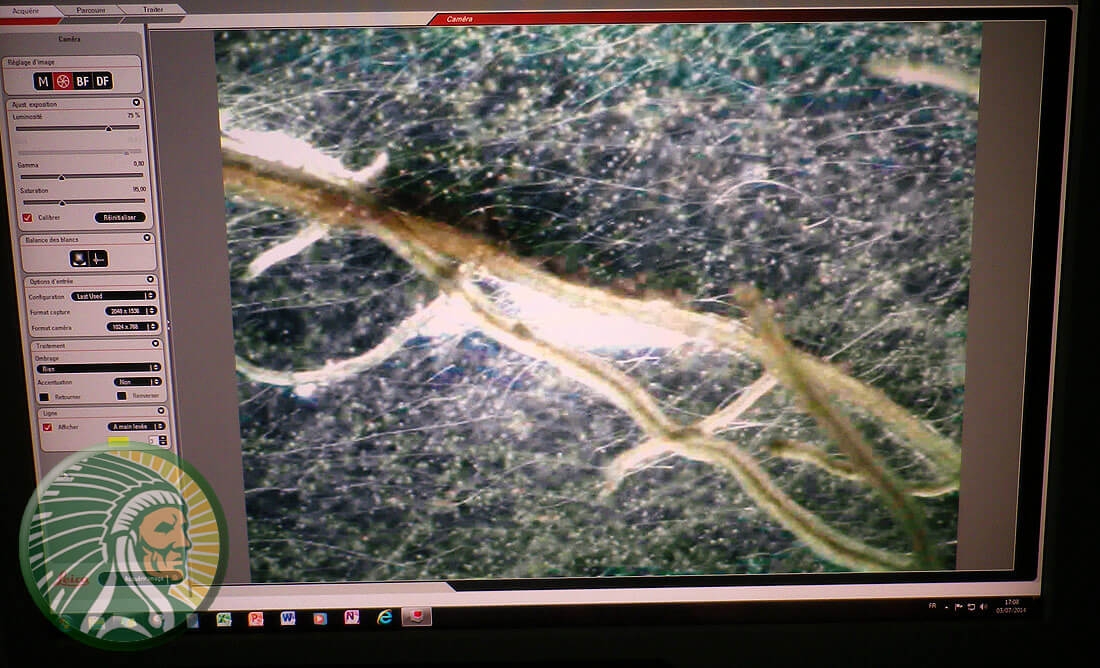
Task: Click the manual white balance crosshair icon
Action: pos(98,258)
